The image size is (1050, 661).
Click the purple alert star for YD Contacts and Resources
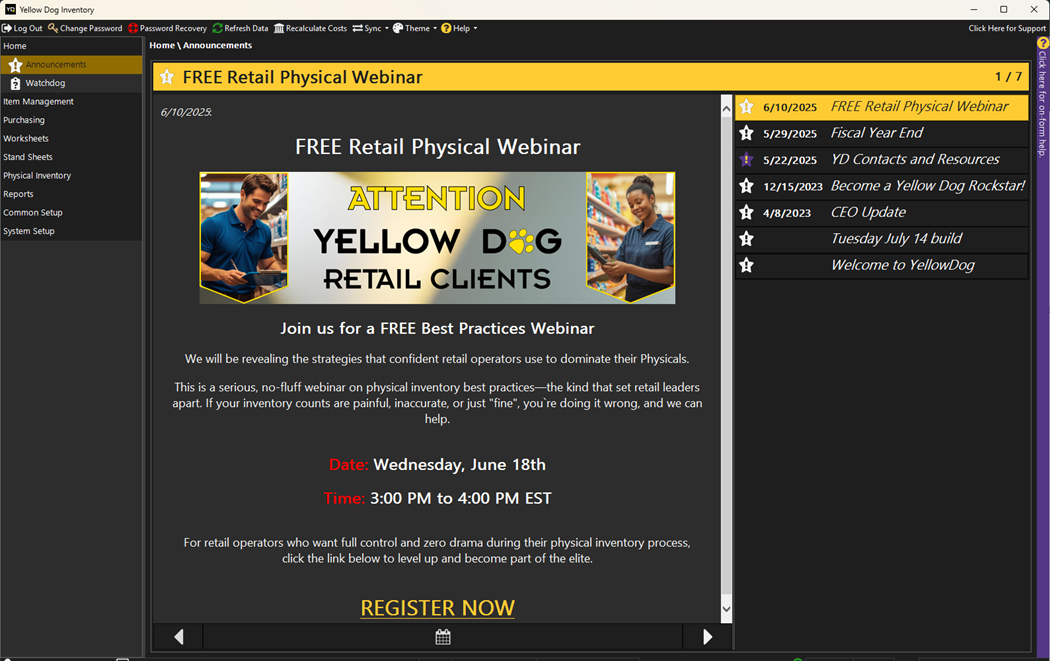pos(747,159)
